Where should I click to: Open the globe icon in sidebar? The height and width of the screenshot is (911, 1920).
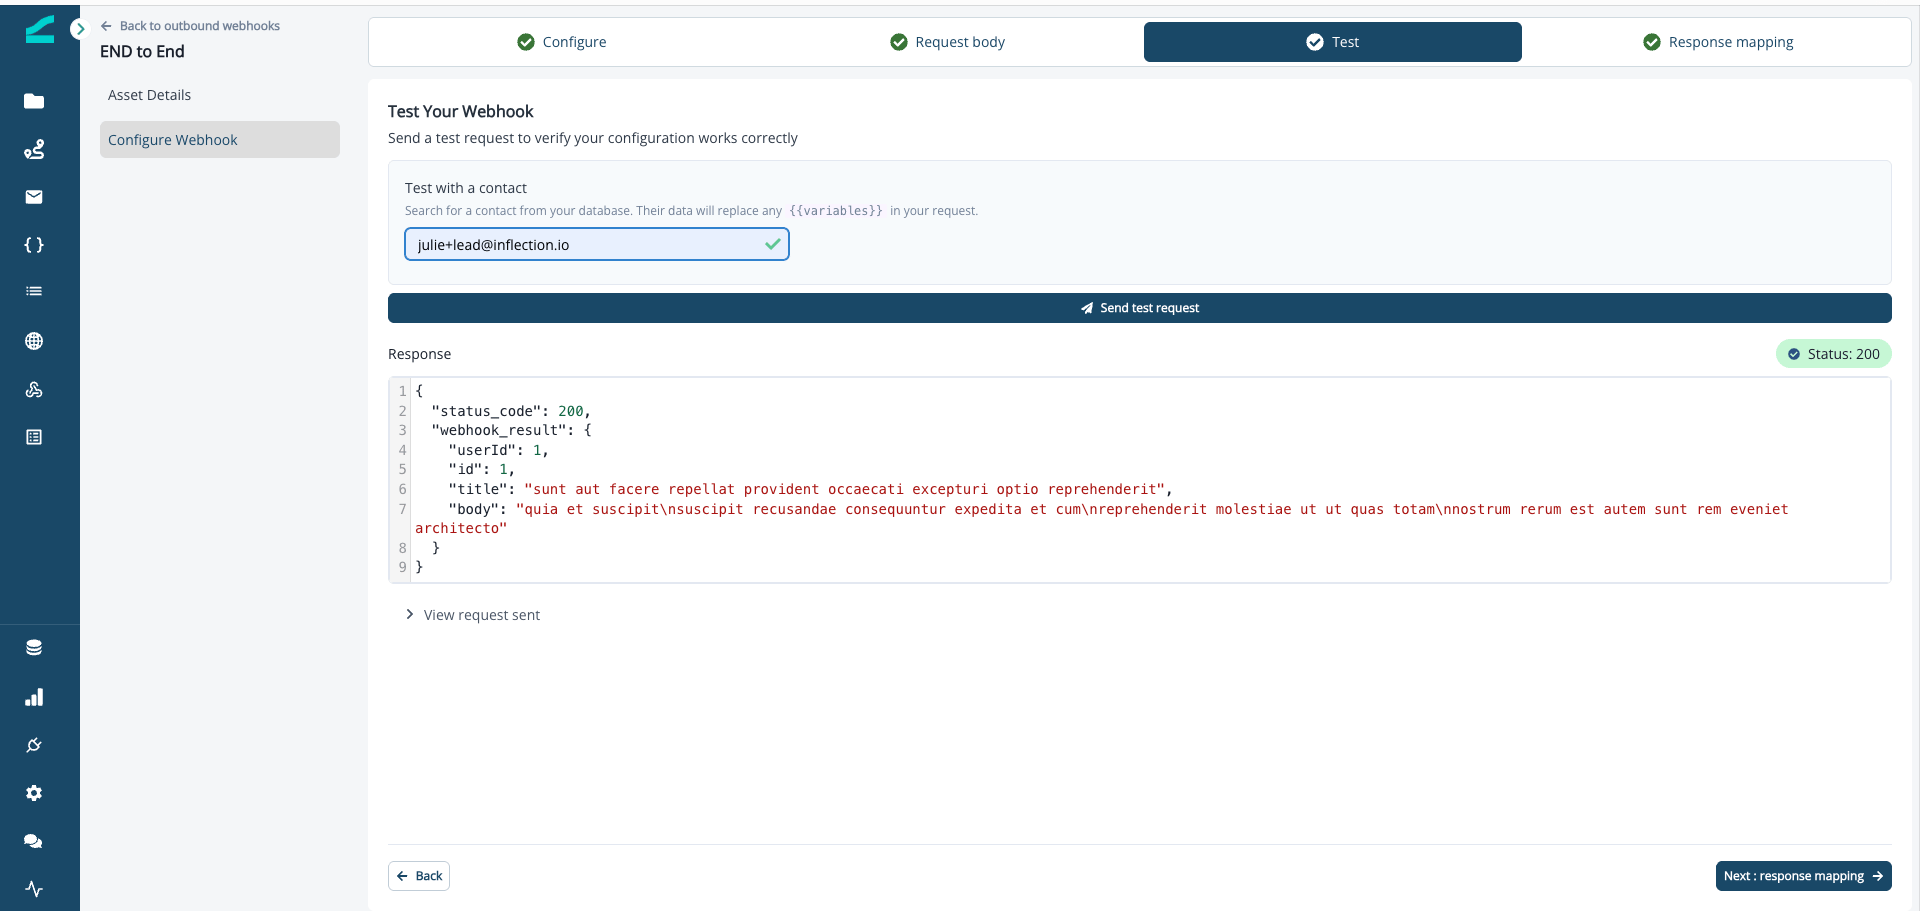[x=34, y=341]
